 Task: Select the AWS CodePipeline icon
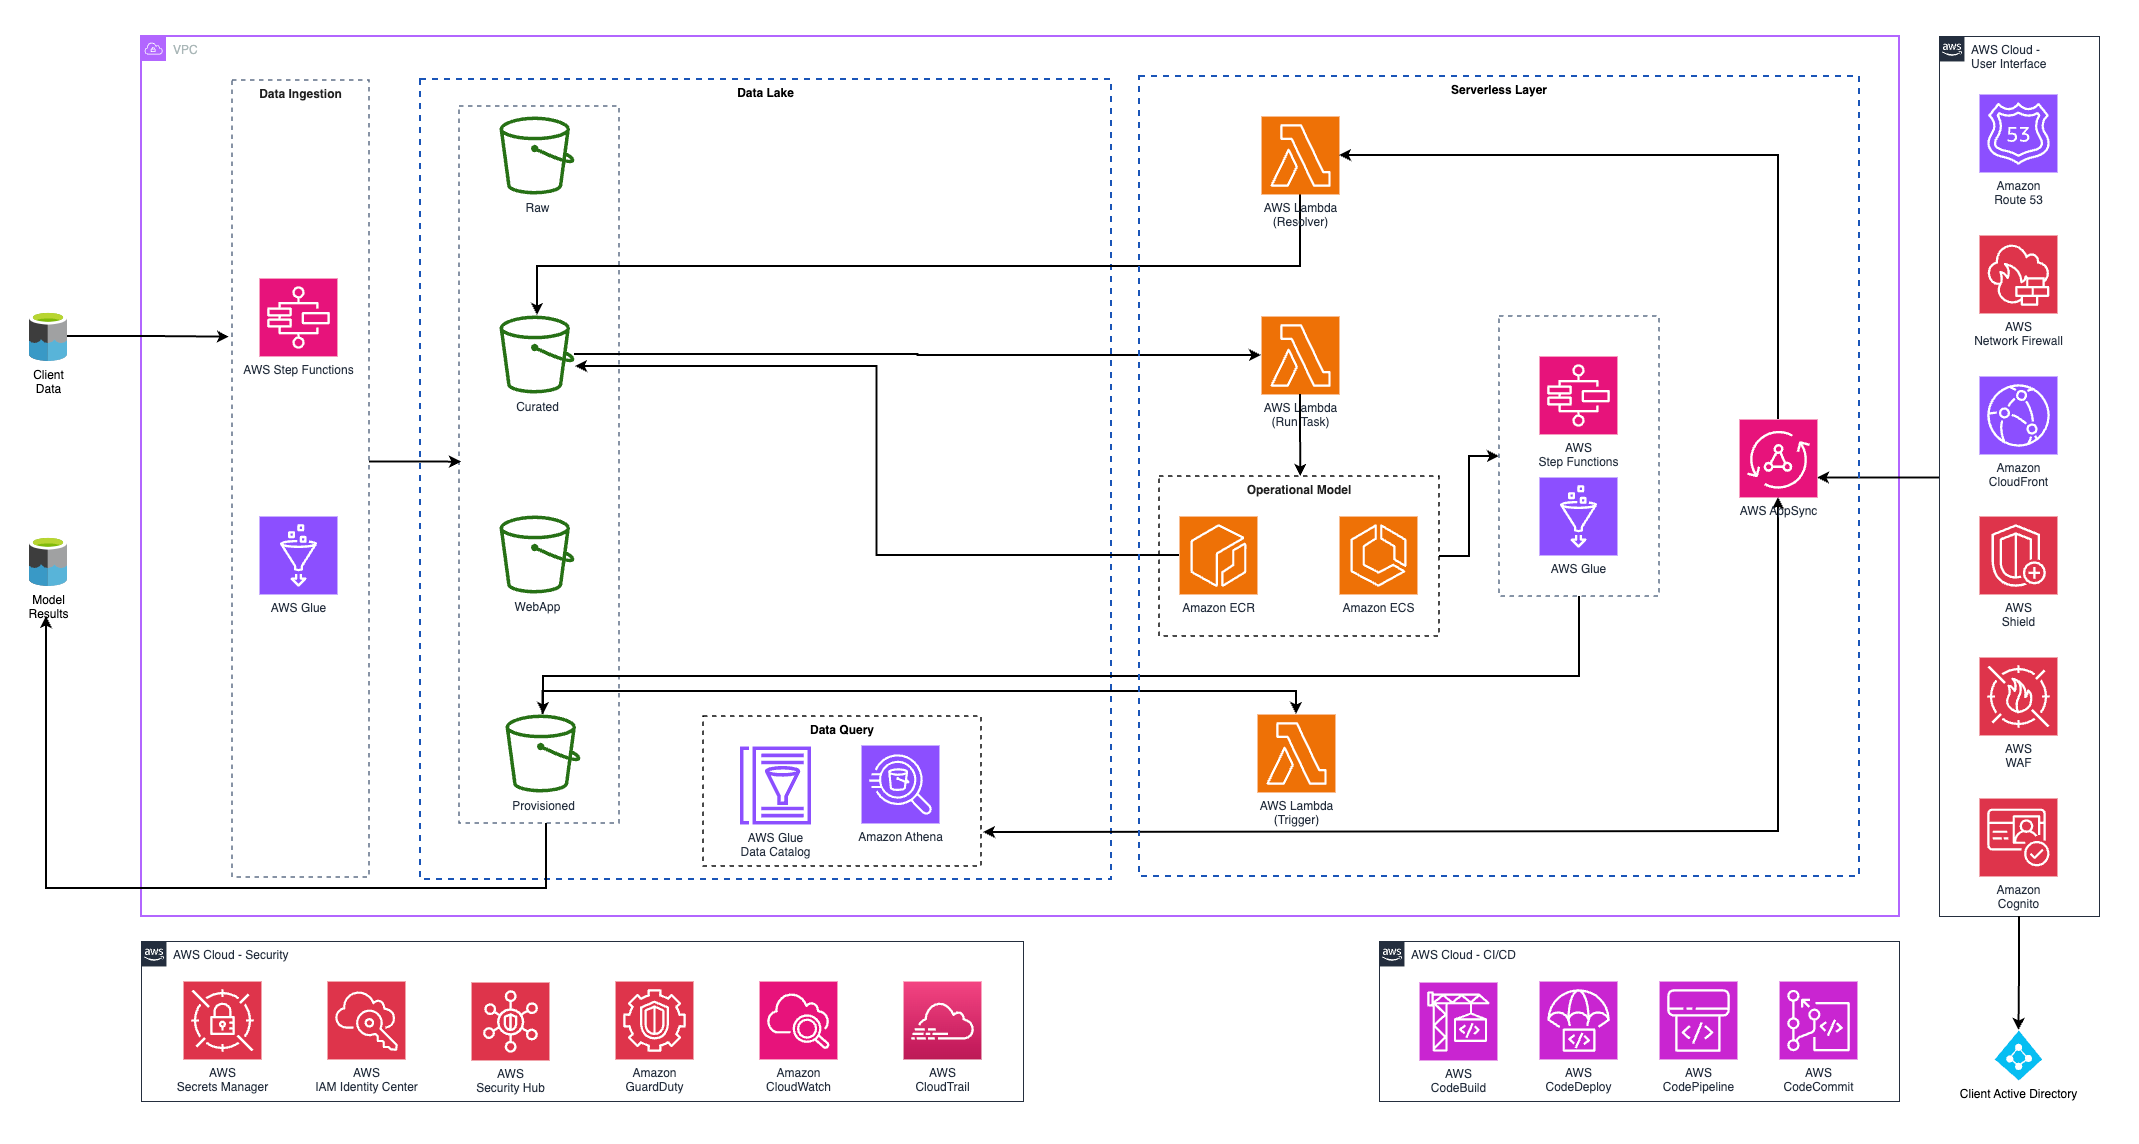tap(1698, 1020)
